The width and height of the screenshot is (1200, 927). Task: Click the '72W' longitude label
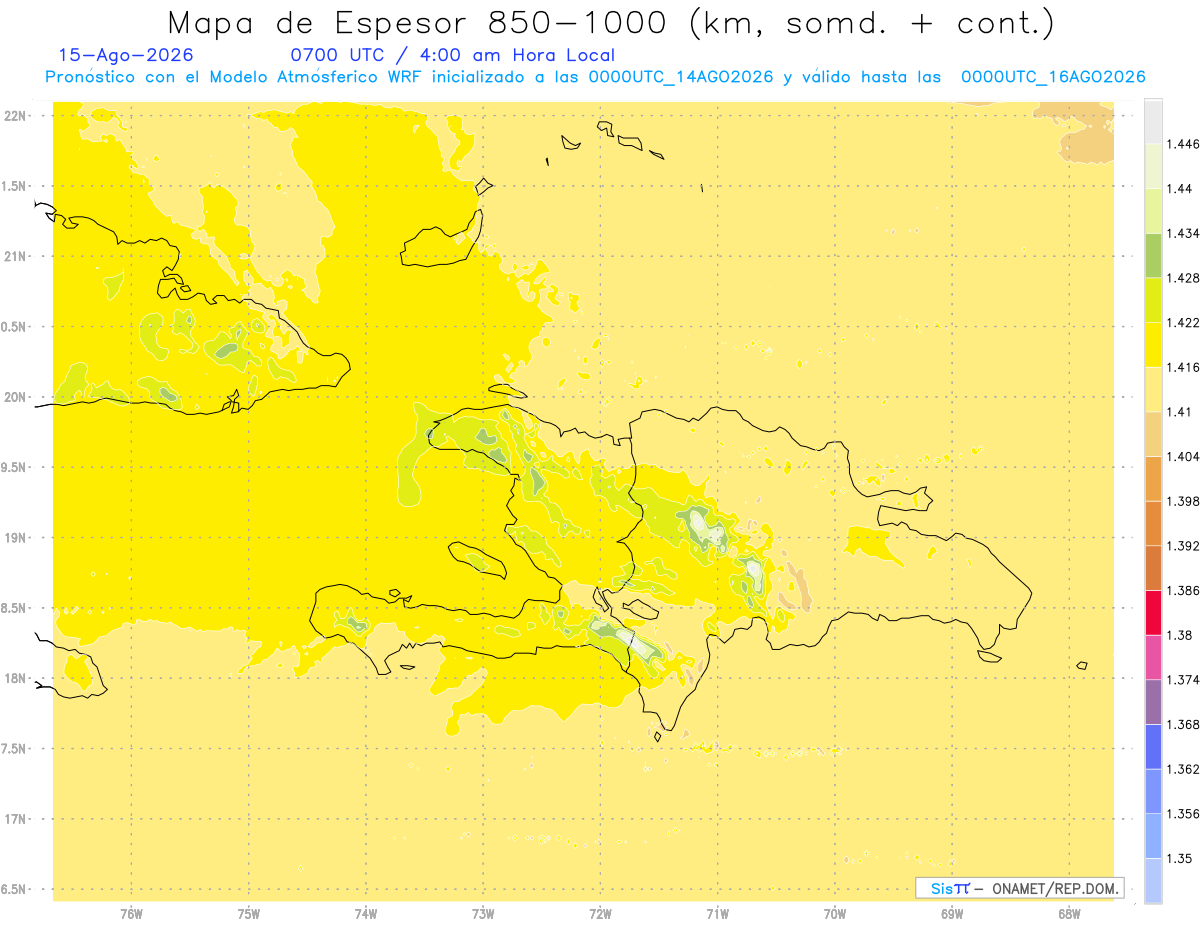coord(601,913)
